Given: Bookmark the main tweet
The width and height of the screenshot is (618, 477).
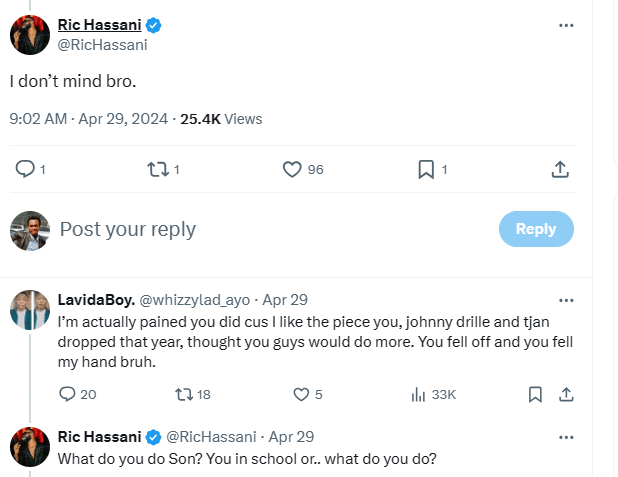Looking at the screenshot, I should pyautogui.click(x=426, y=170).
